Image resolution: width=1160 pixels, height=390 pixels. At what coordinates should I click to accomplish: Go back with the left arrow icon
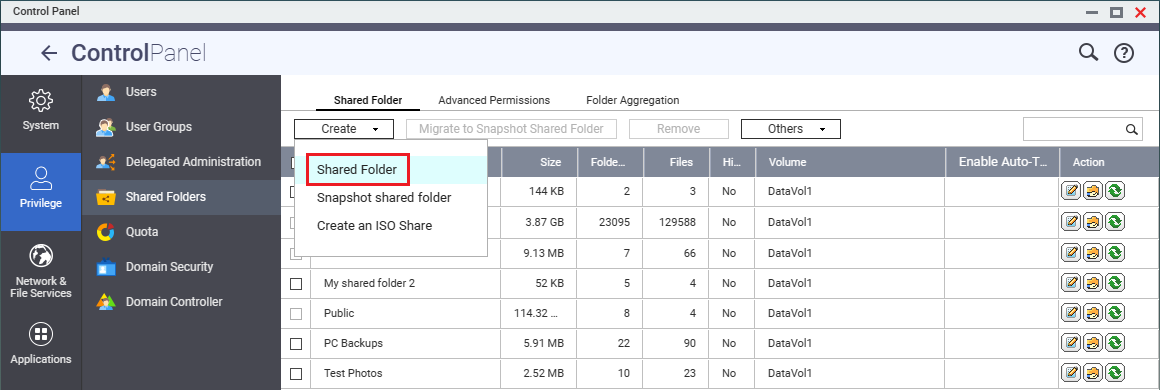pos(49,53)
